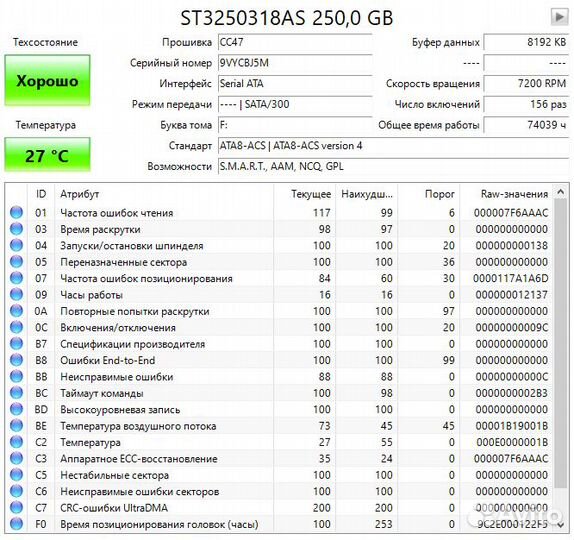Click the Скорость вращения field 7200 RPM
Screen dimensions: 574x540
[x=526, y=84]
